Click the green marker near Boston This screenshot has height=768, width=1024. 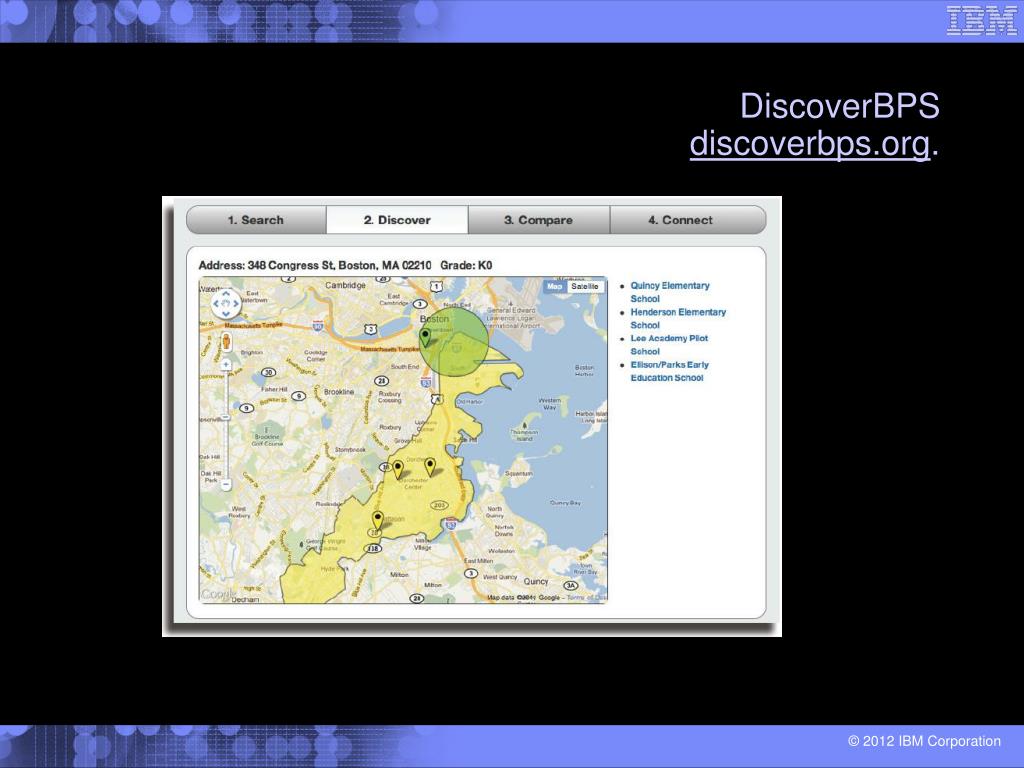425,337
